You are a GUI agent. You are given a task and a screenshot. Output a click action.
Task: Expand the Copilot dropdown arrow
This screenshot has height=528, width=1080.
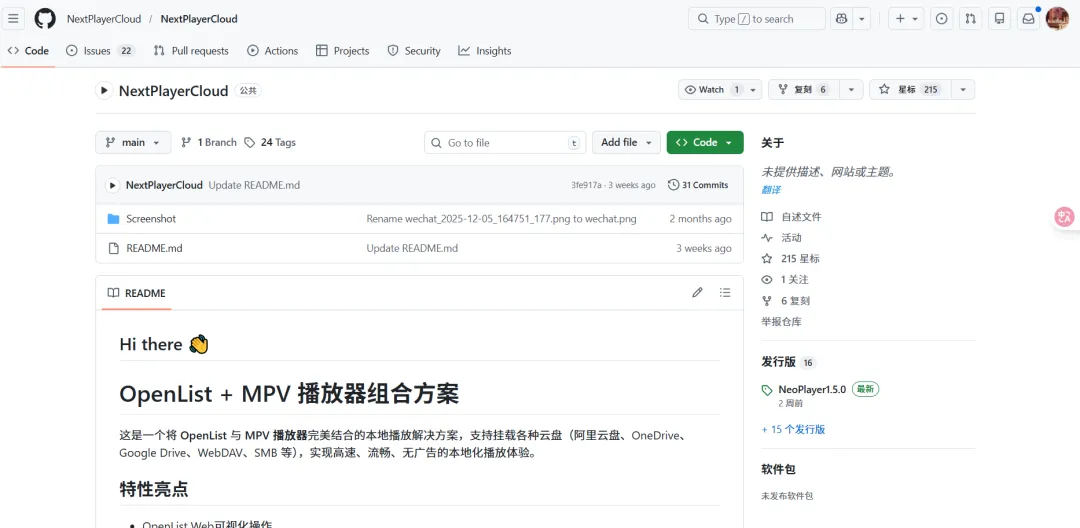(862, 19)
